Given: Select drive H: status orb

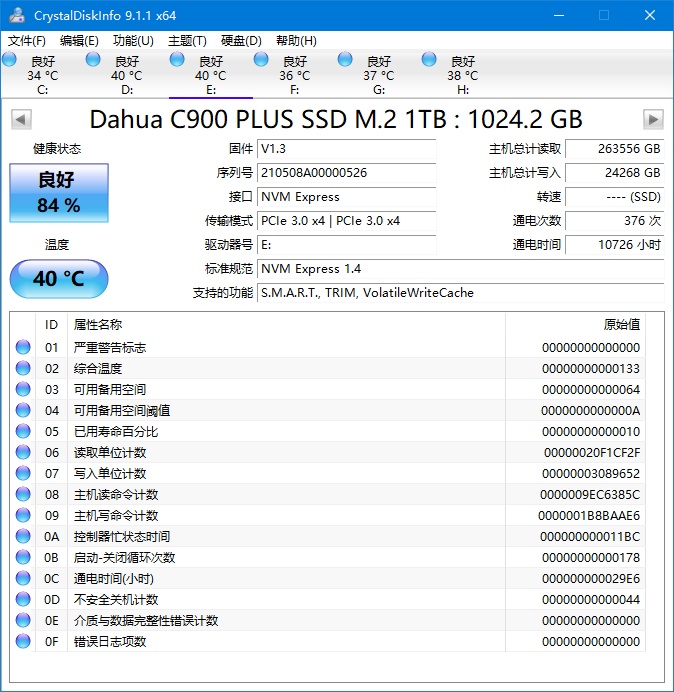Looking at the screenshot, I should coord(430,60).
